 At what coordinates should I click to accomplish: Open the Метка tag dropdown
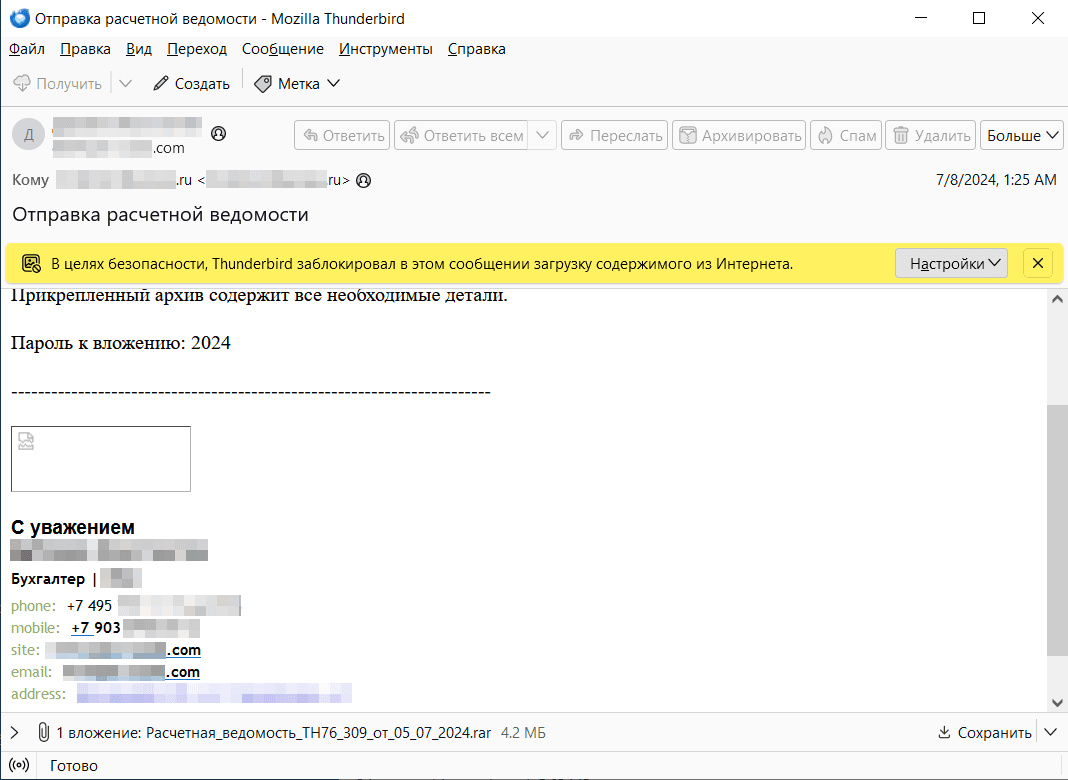click(x=297, y=84)
